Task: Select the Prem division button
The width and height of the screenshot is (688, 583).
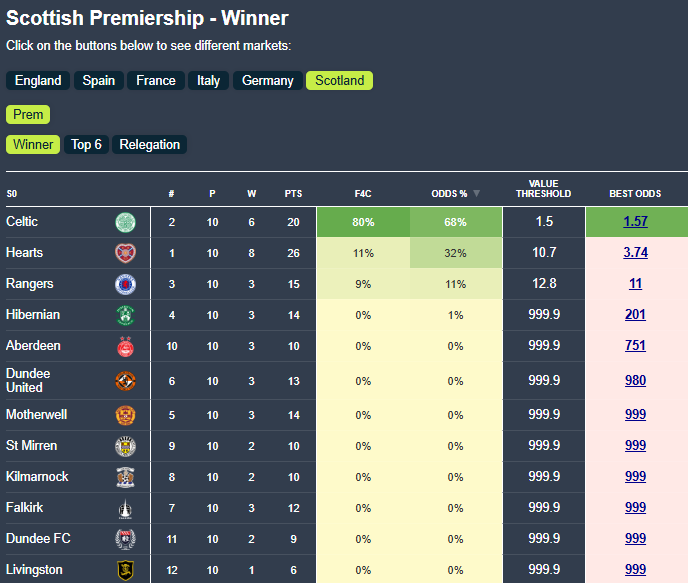Action: (28, 114)
